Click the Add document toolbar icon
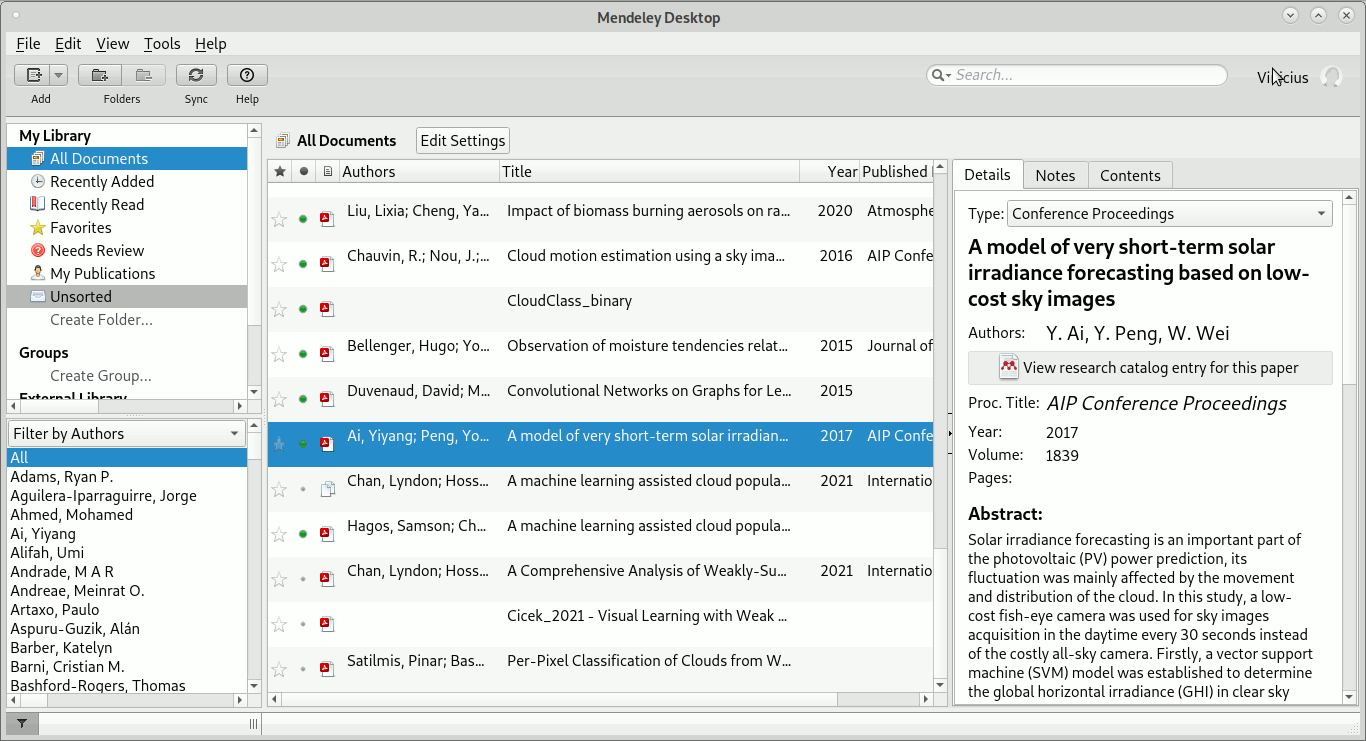 coord(33,75)
